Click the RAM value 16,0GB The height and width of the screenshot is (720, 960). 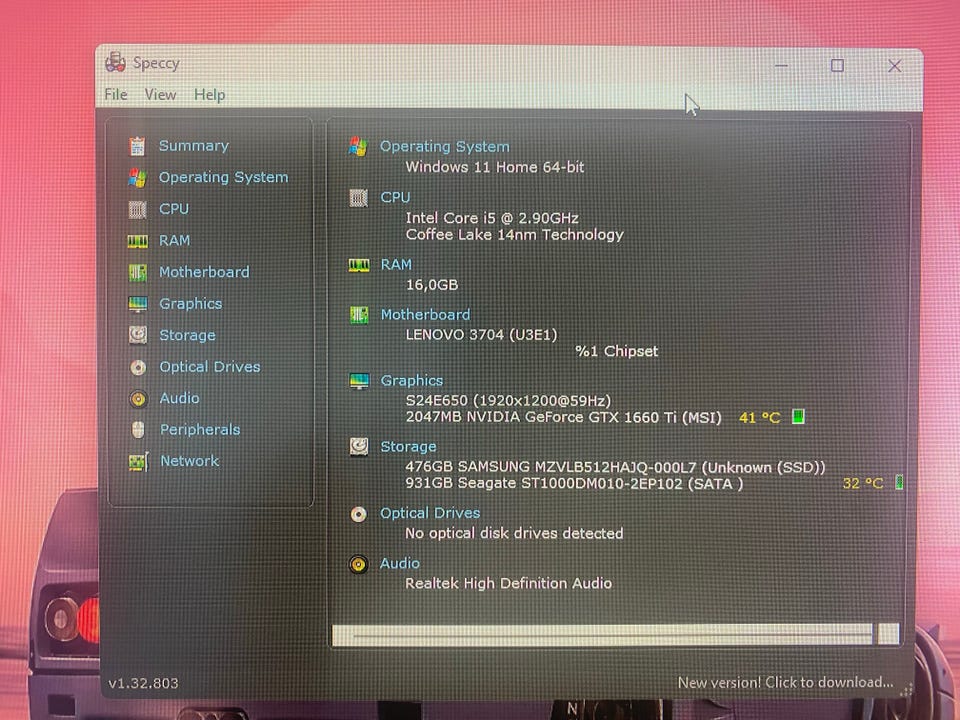432,285
